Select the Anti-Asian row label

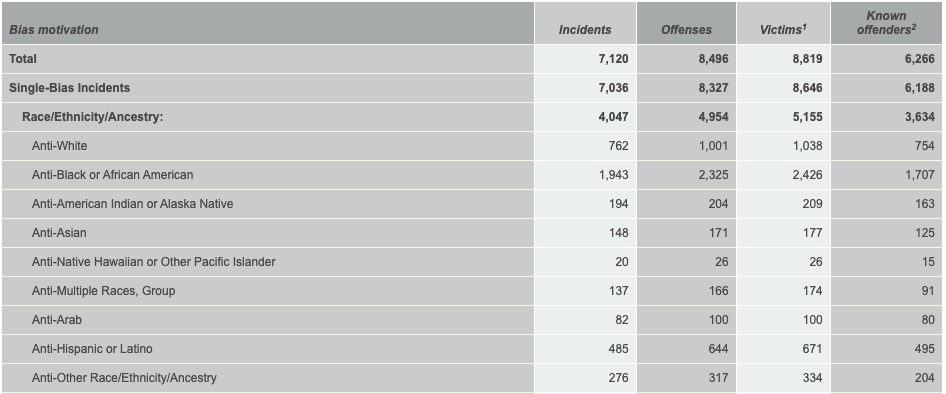pos(59,232)
